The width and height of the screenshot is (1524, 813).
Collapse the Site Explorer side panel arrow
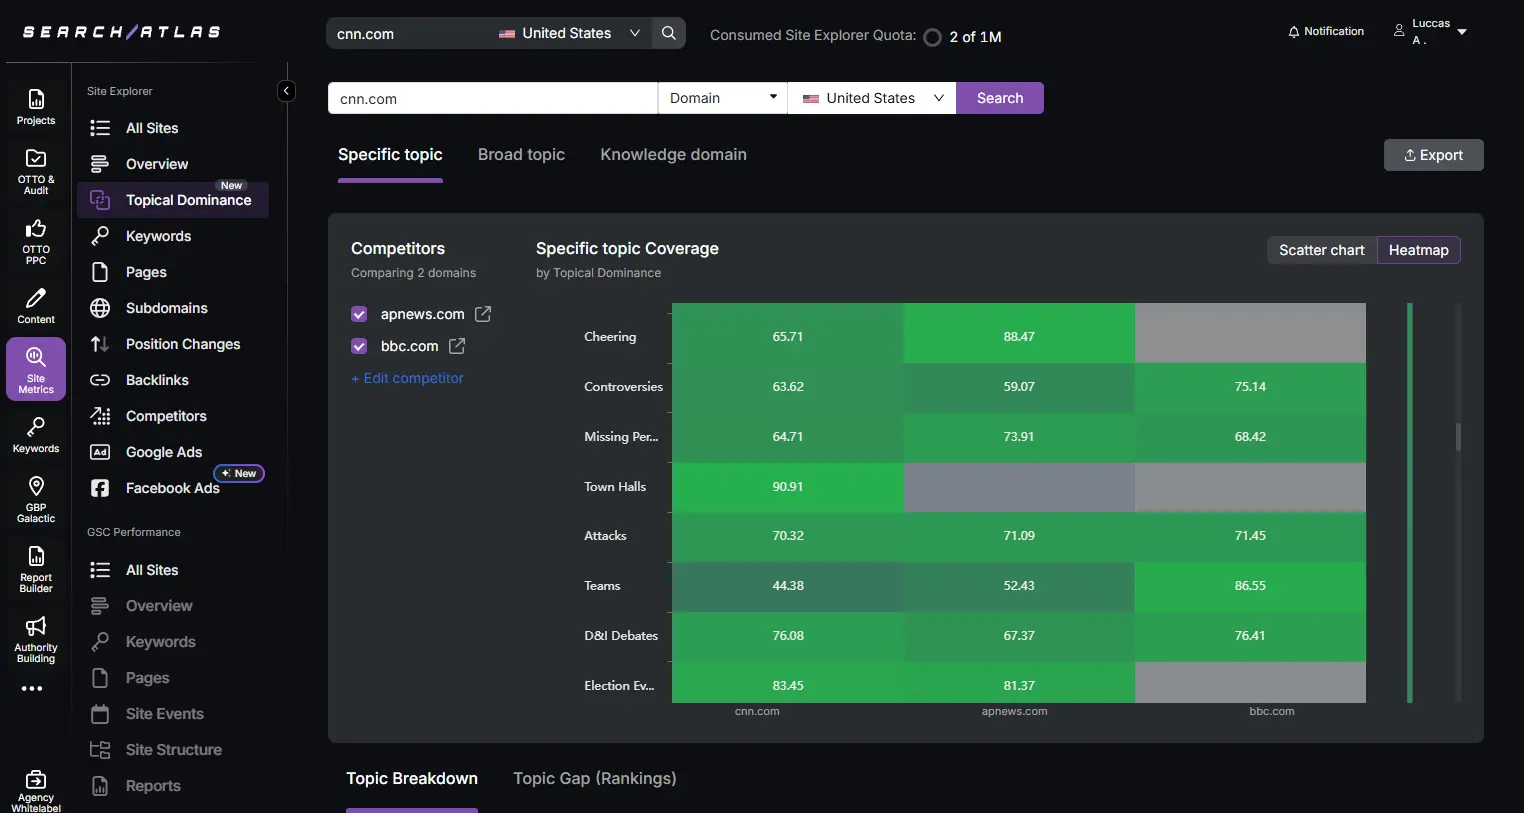pyautogui.click(x=286, y=92)
